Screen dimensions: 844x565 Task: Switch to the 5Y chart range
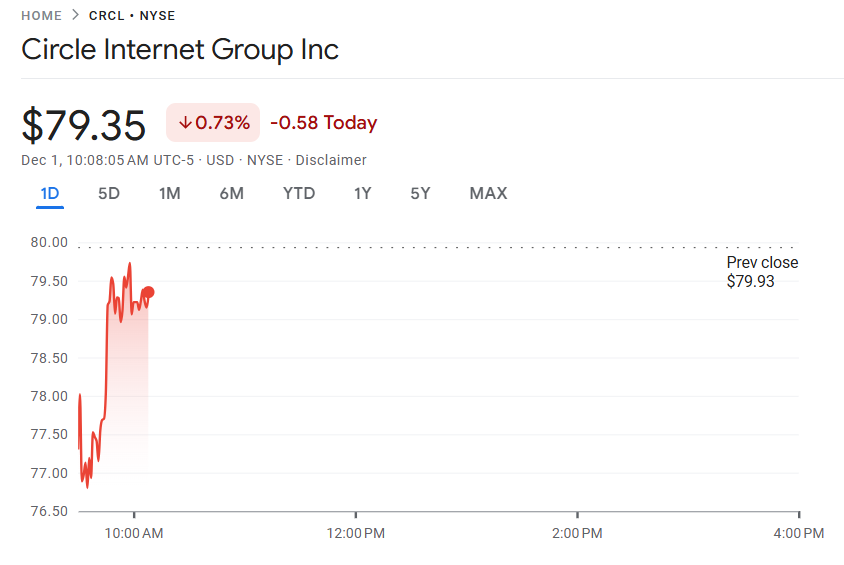(420, 193)
